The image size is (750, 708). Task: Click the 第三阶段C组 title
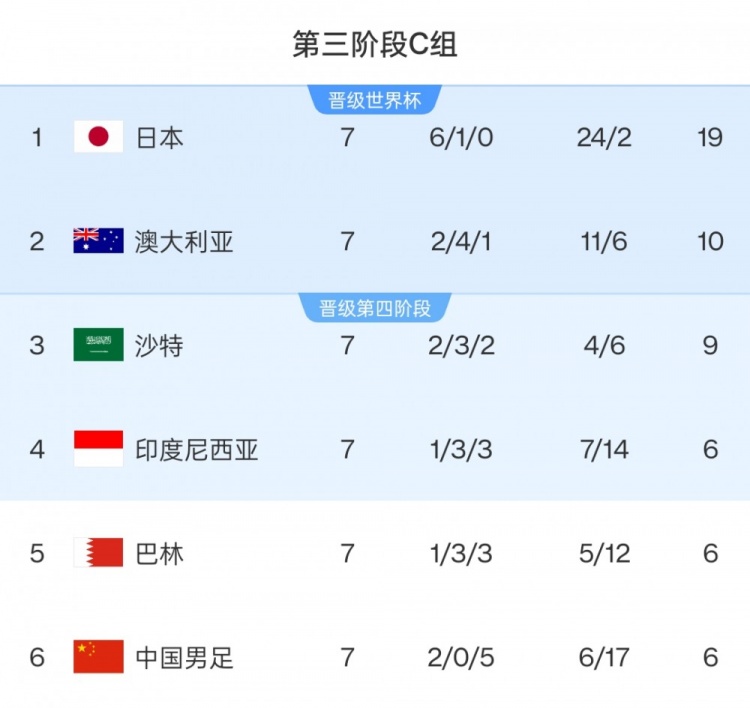(x=375, y=45)
